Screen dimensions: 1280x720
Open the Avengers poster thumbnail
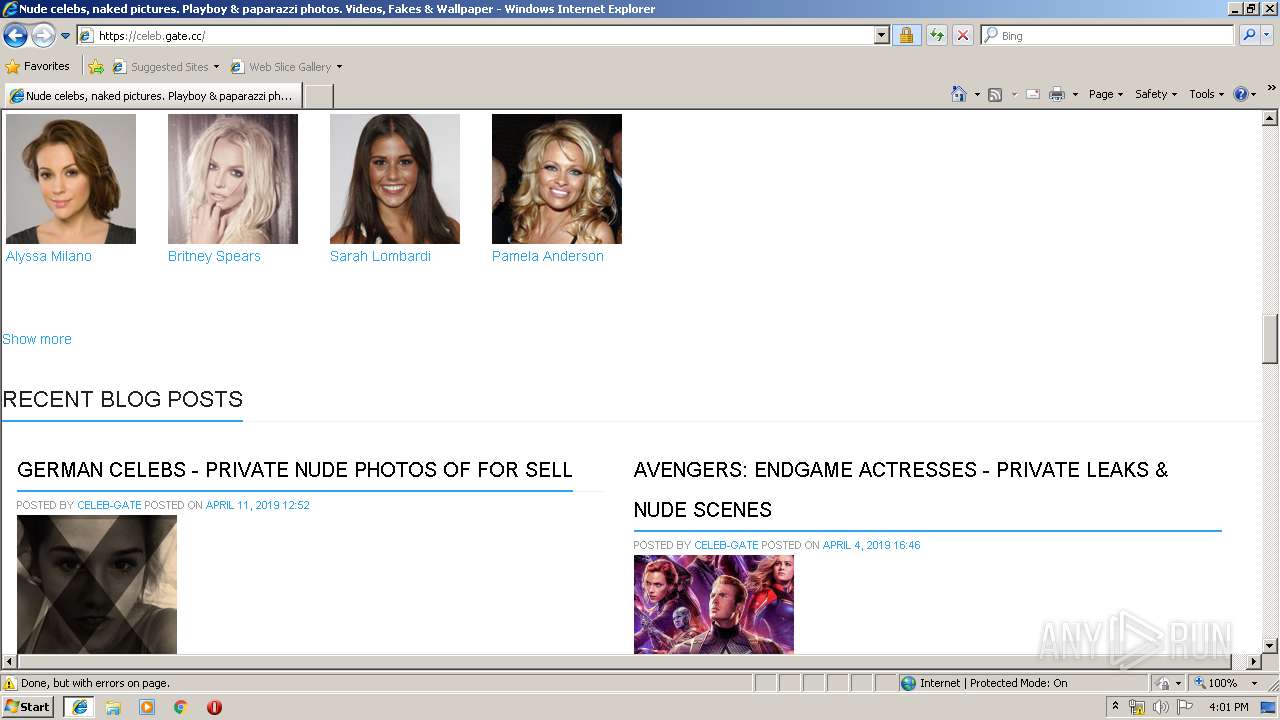pyautogui.click(x=714, y=605)
